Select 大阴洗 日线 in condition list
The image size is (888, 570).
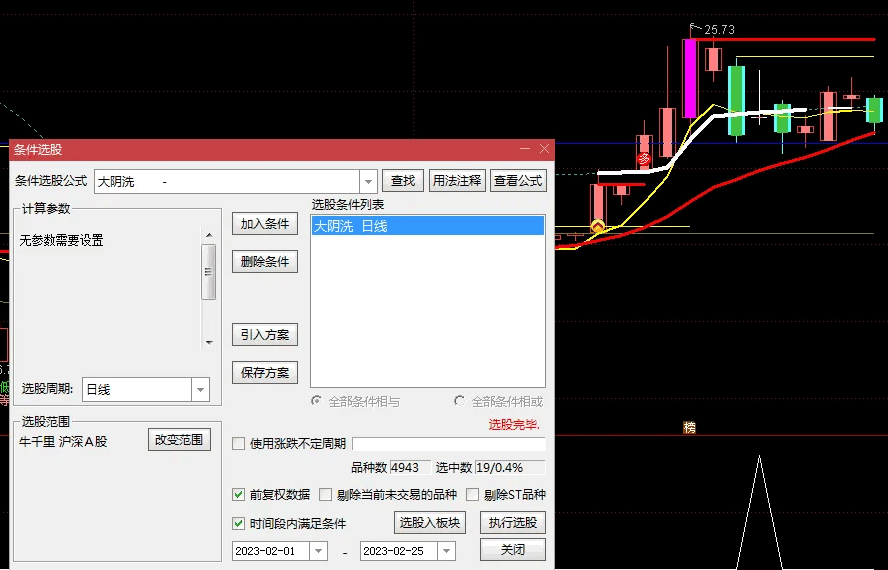click(x=428, y=226)
